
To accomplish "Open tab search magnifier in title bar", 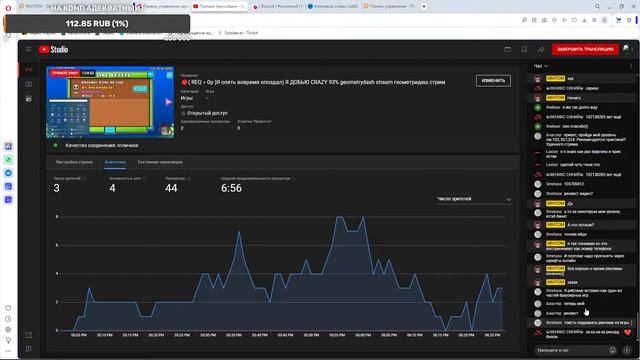I will (598, 7).
